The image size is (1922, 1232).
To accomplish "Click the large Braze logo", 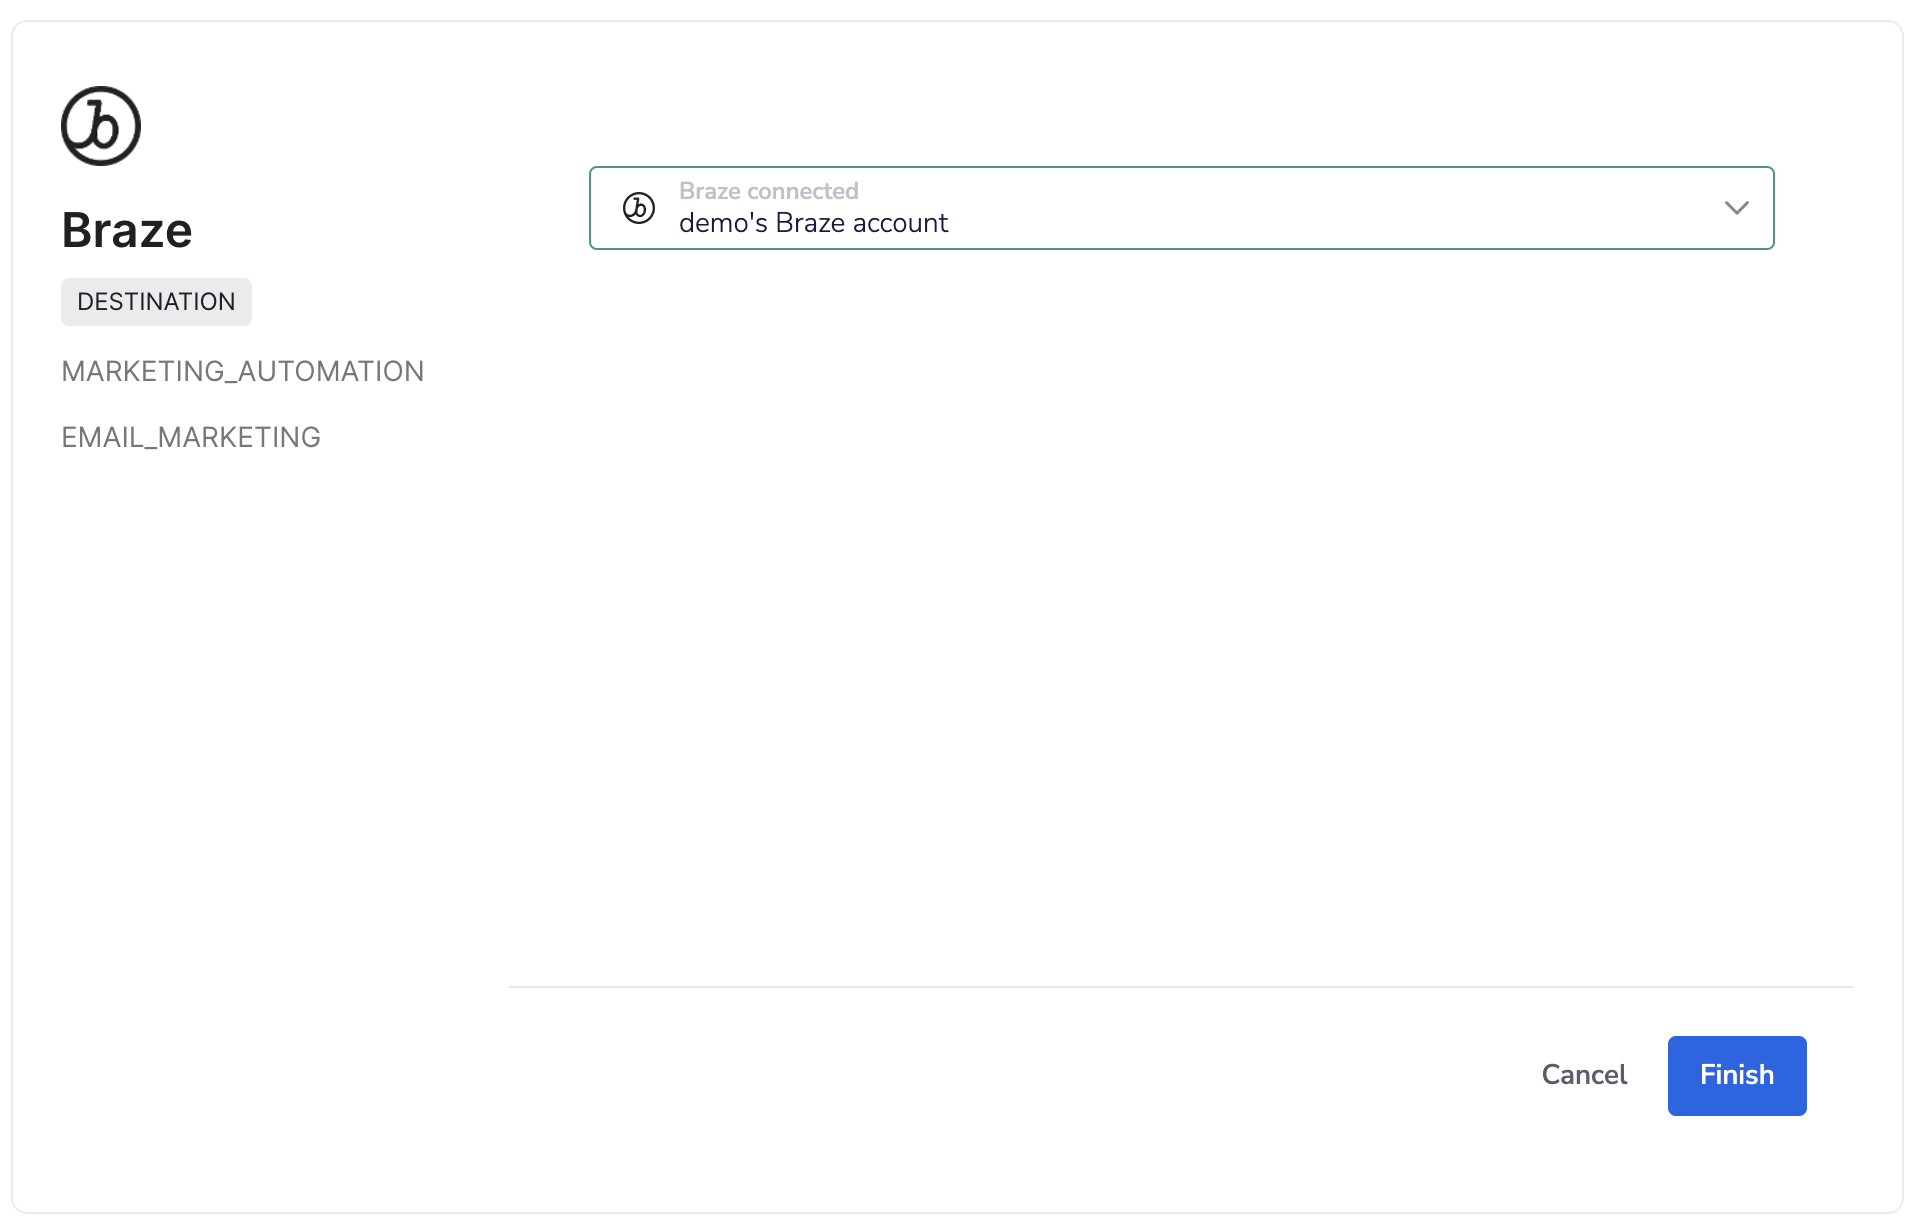I will tap(101, 126).
